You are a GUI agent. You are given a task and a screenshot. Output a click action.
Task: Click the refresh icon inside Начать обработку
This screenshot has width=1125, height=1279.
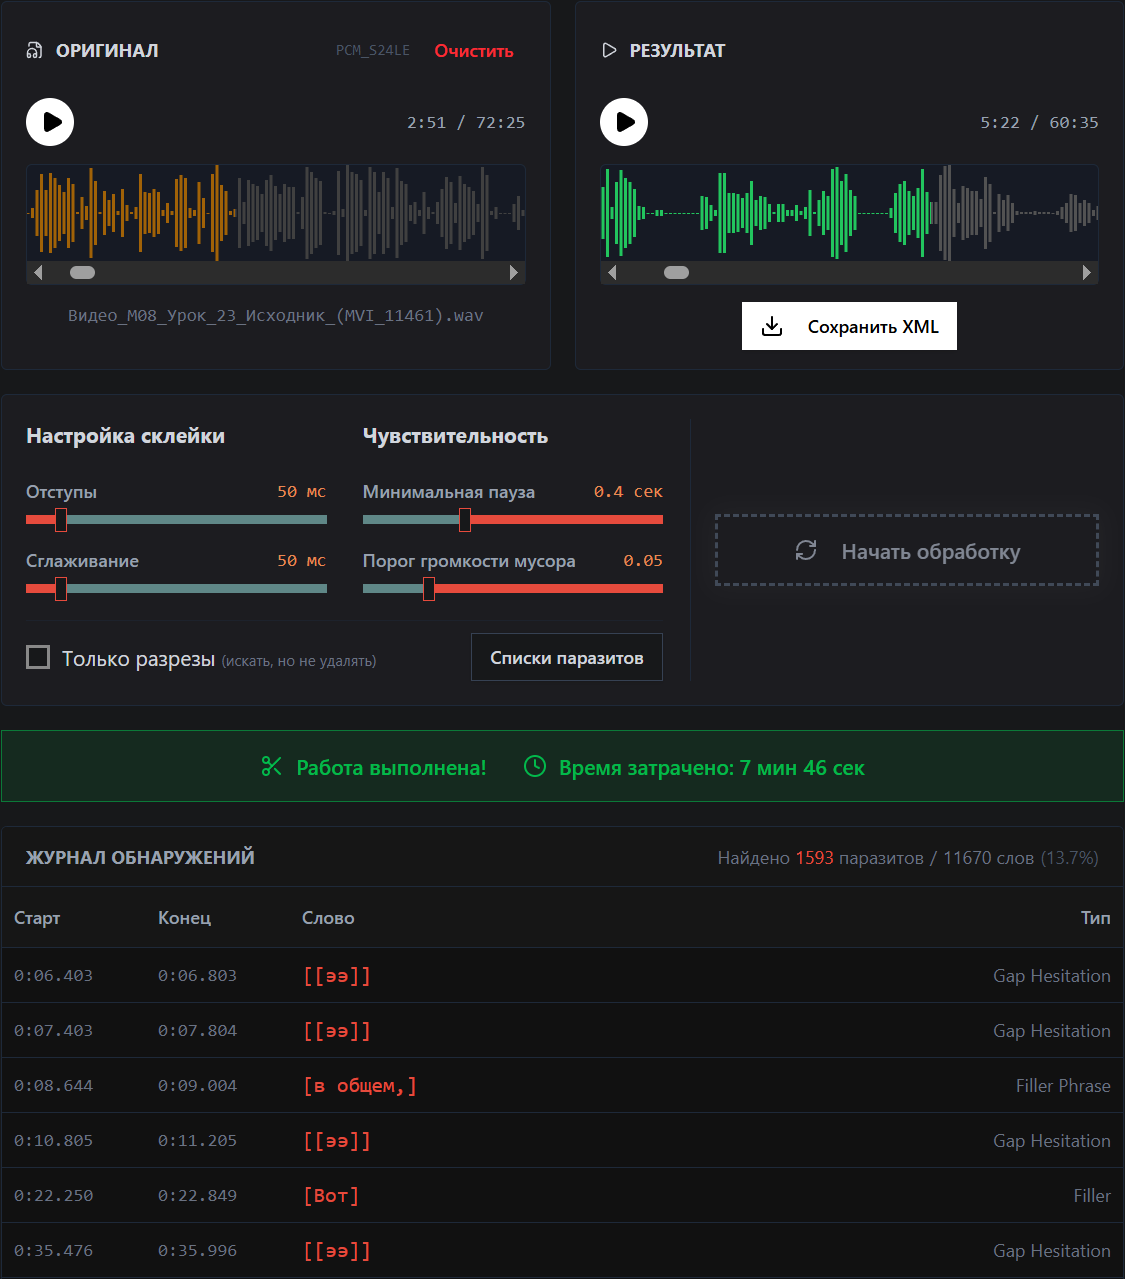coord(806,550)
